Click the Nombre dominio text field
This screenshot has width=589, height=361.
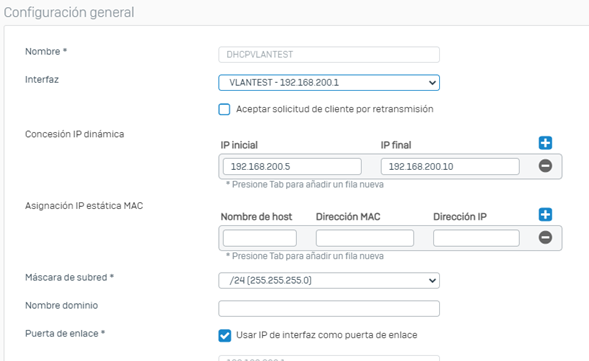329,308
